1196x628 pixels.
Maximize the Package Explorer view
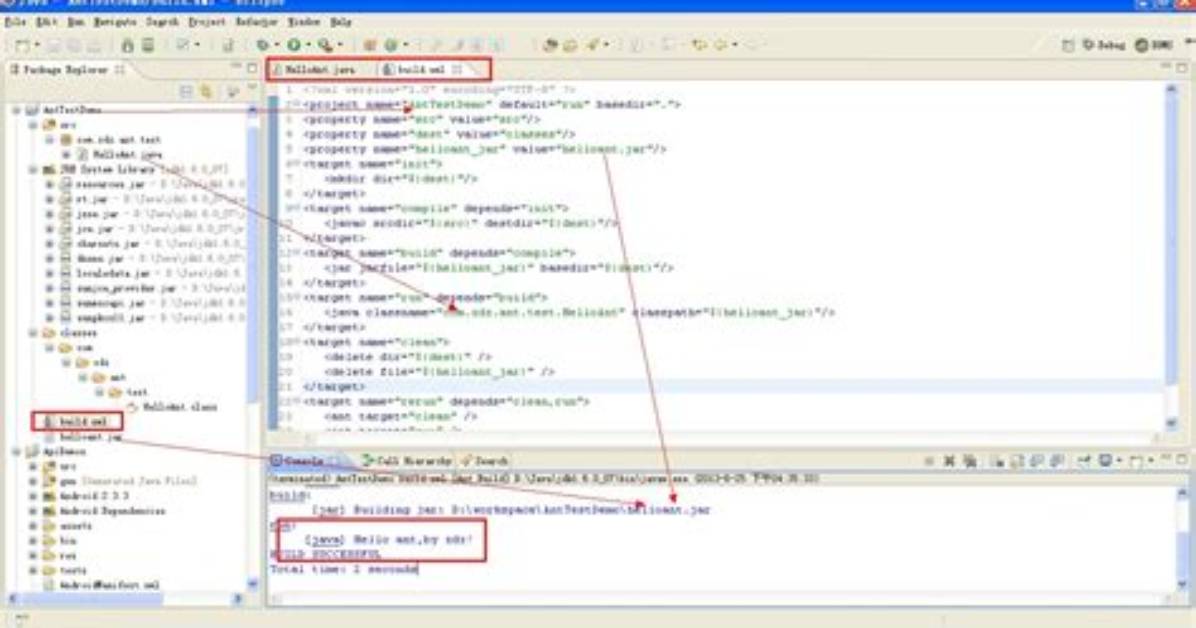point(252,68)
